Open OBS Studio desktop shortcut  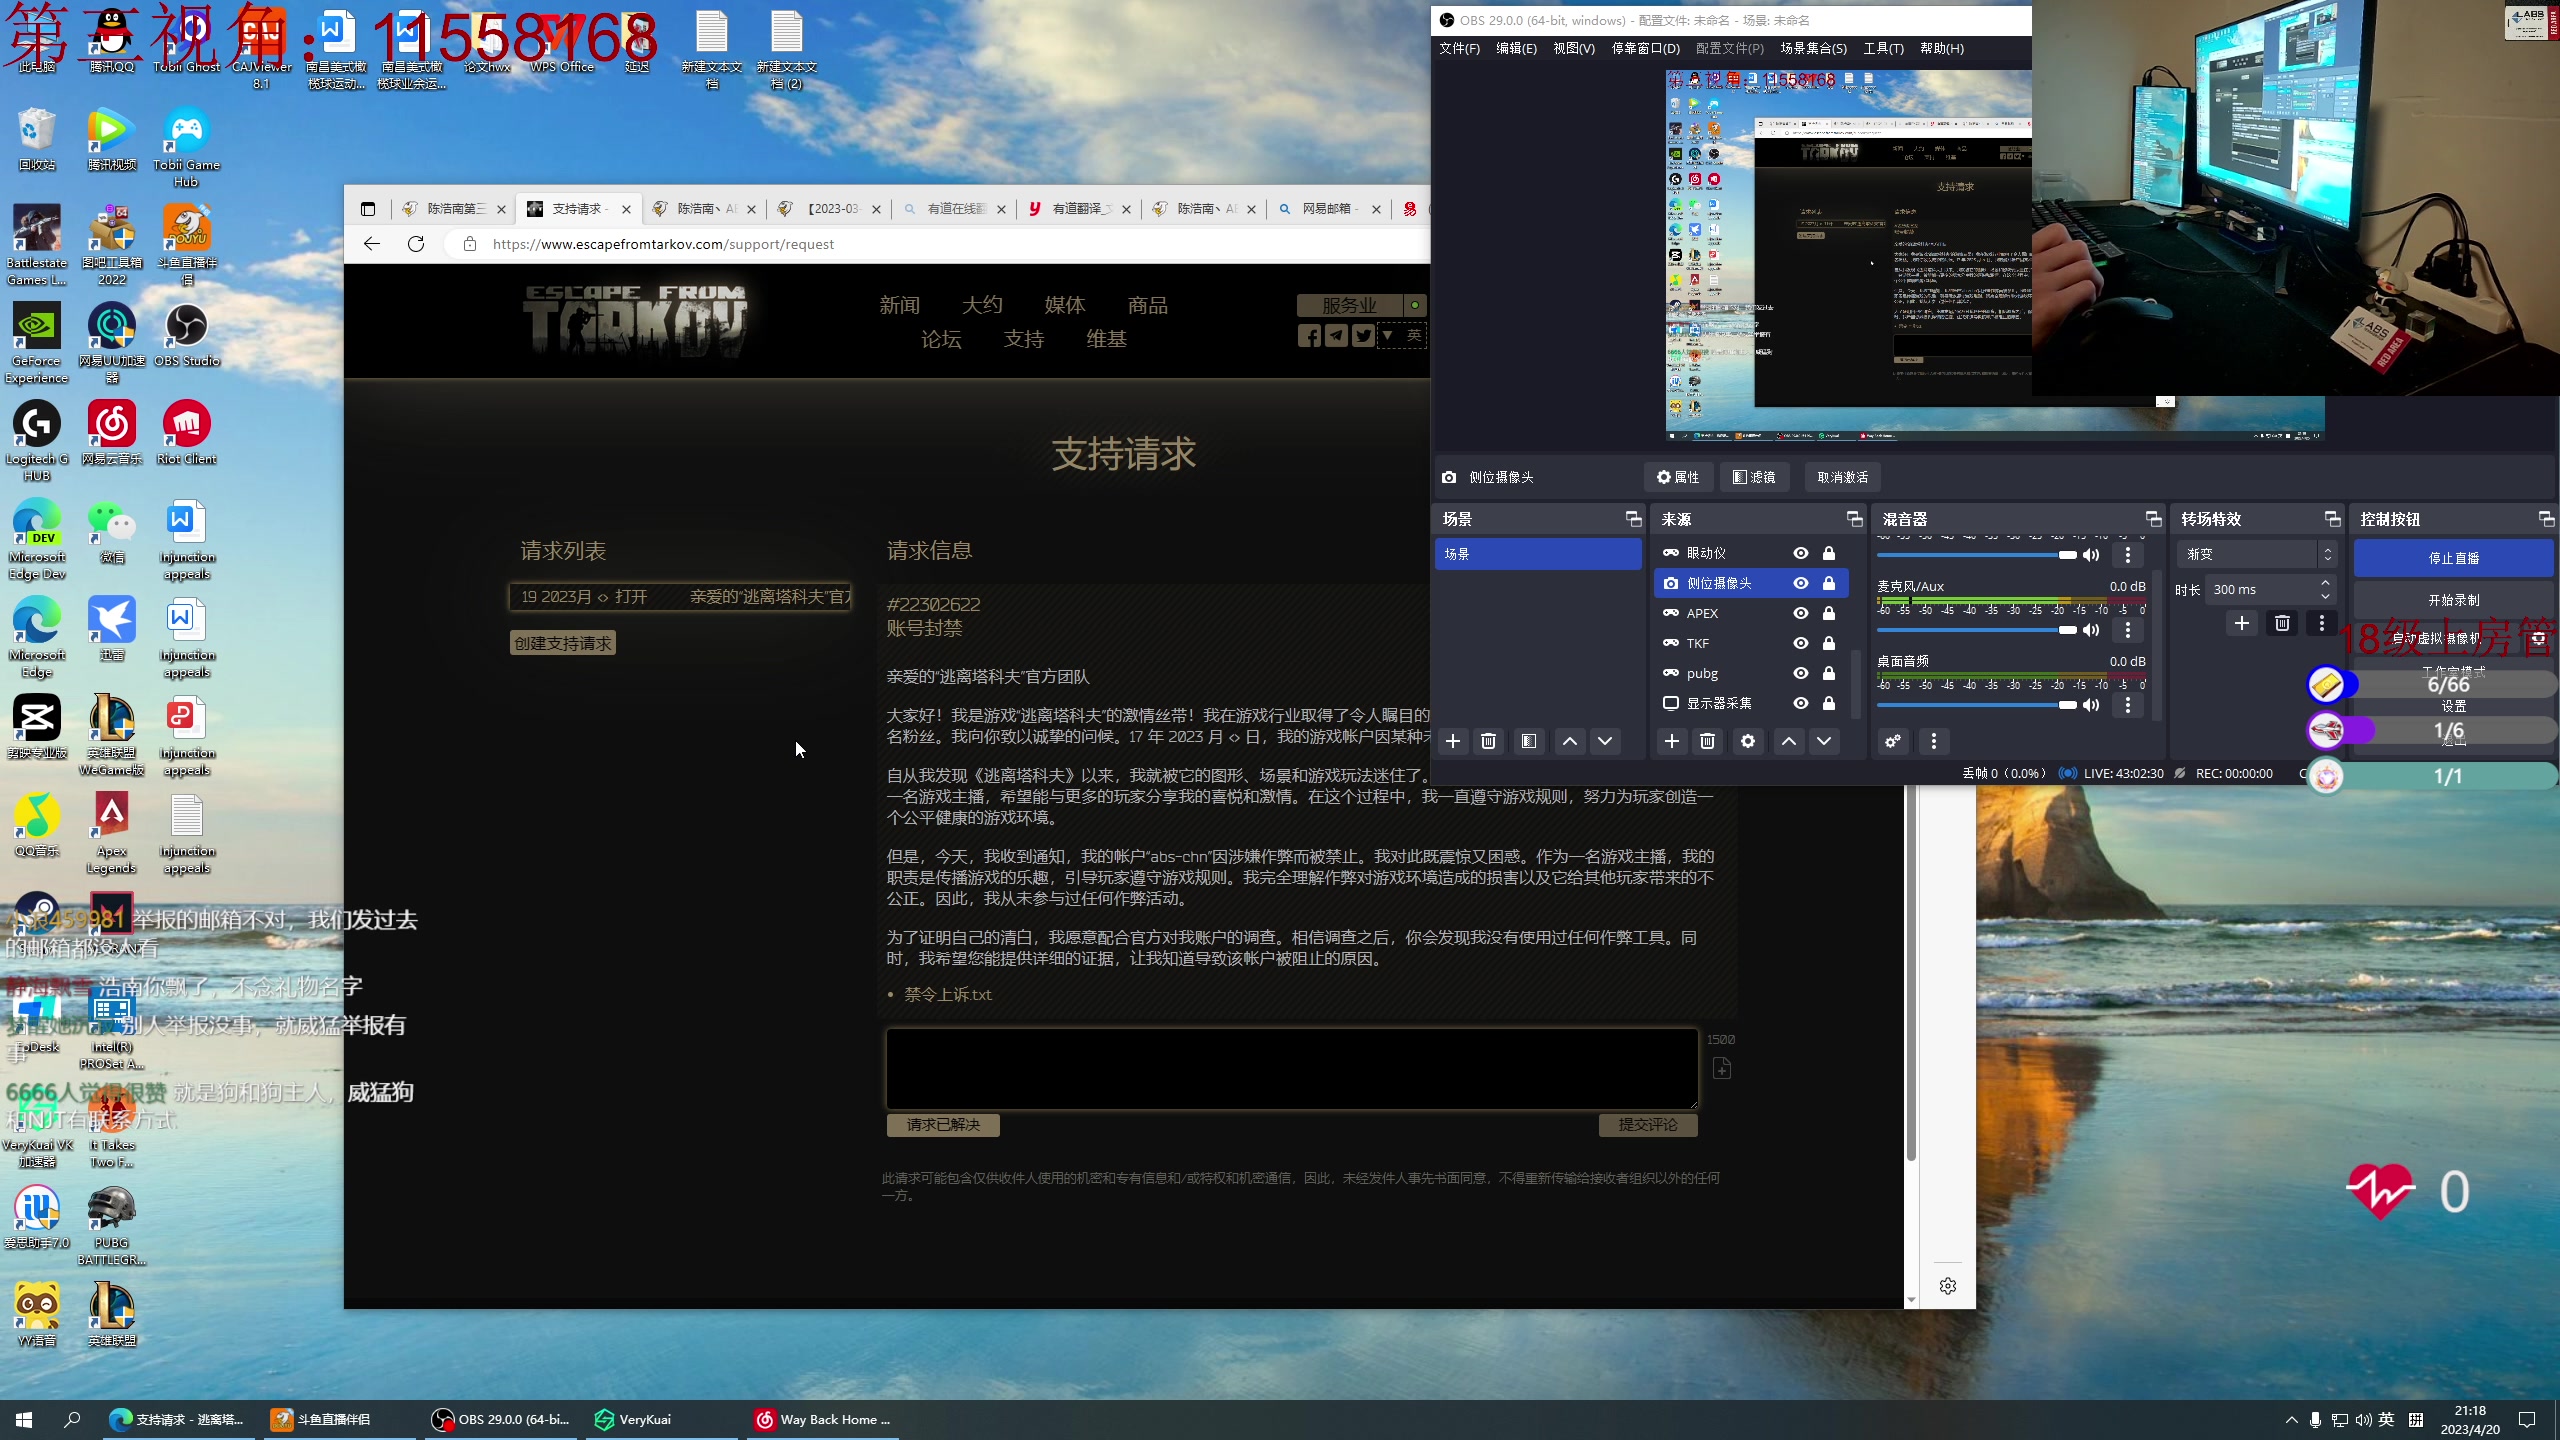tap(186, 335)
